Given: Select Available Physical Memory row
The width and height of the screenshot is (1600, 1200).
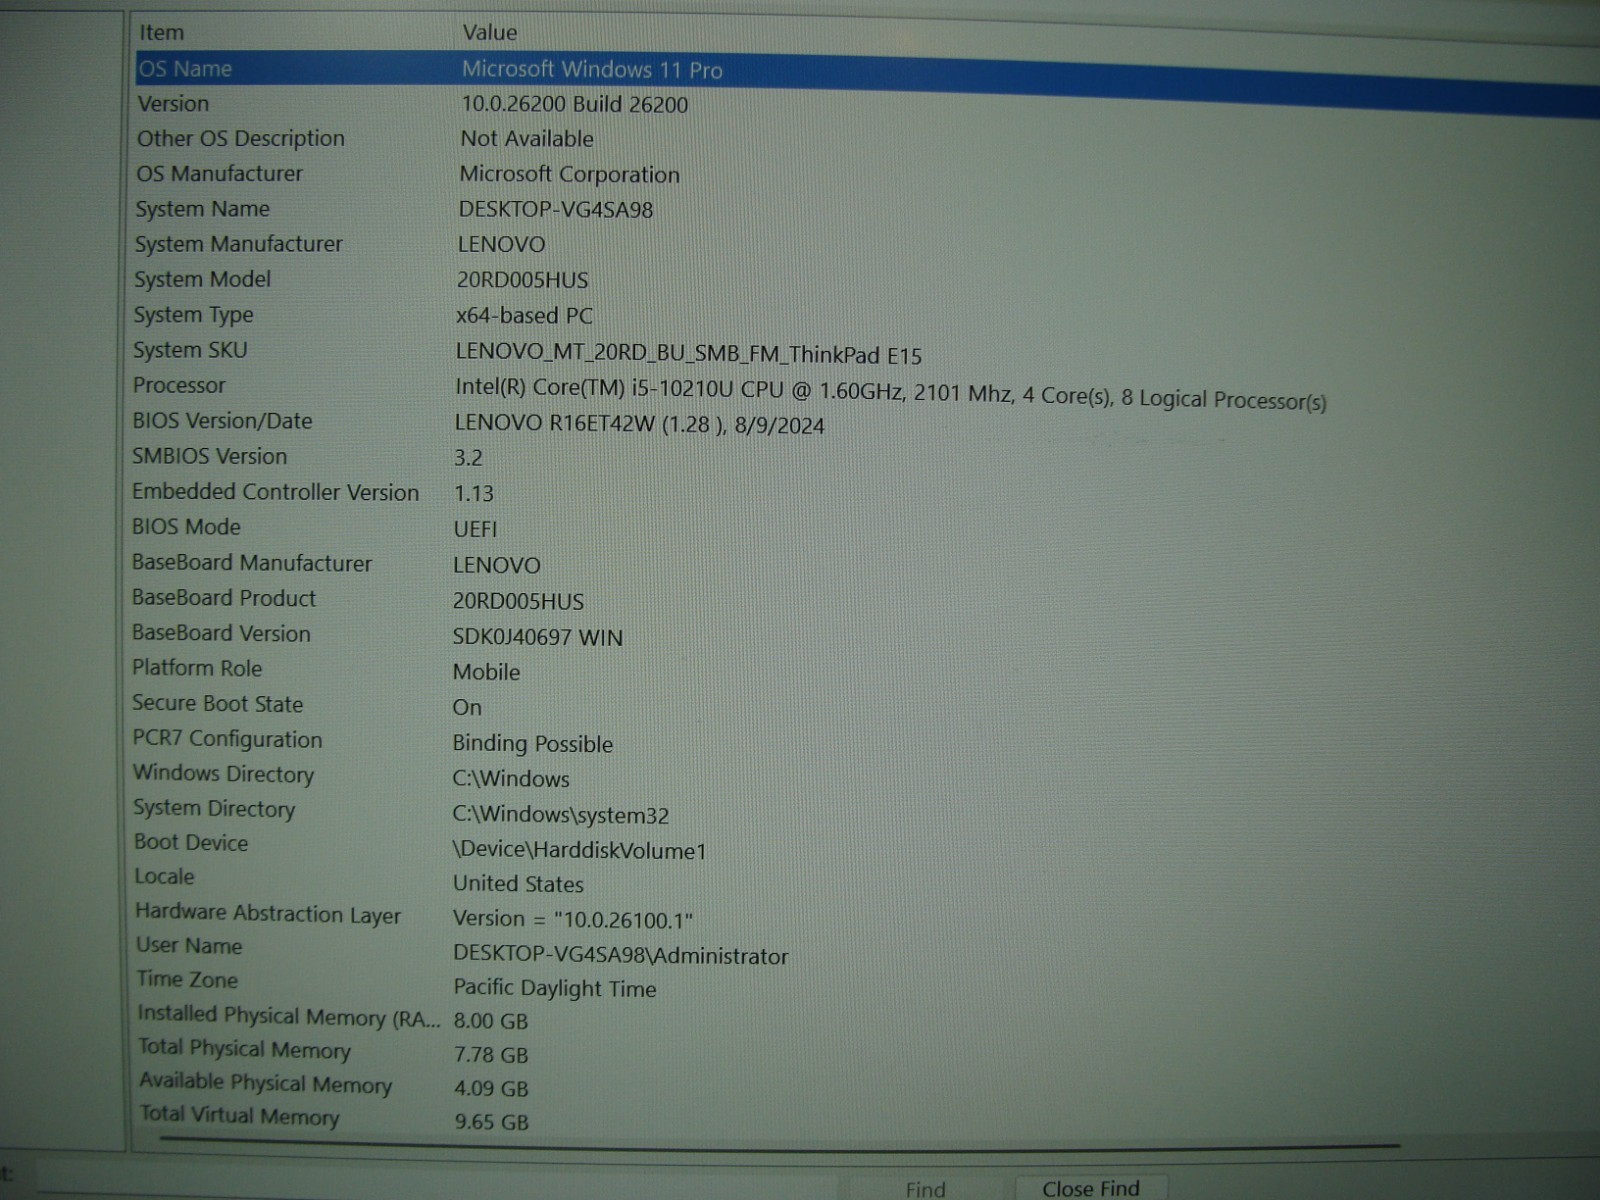Looking at the screenshot, I should [x=265, y=1083].
